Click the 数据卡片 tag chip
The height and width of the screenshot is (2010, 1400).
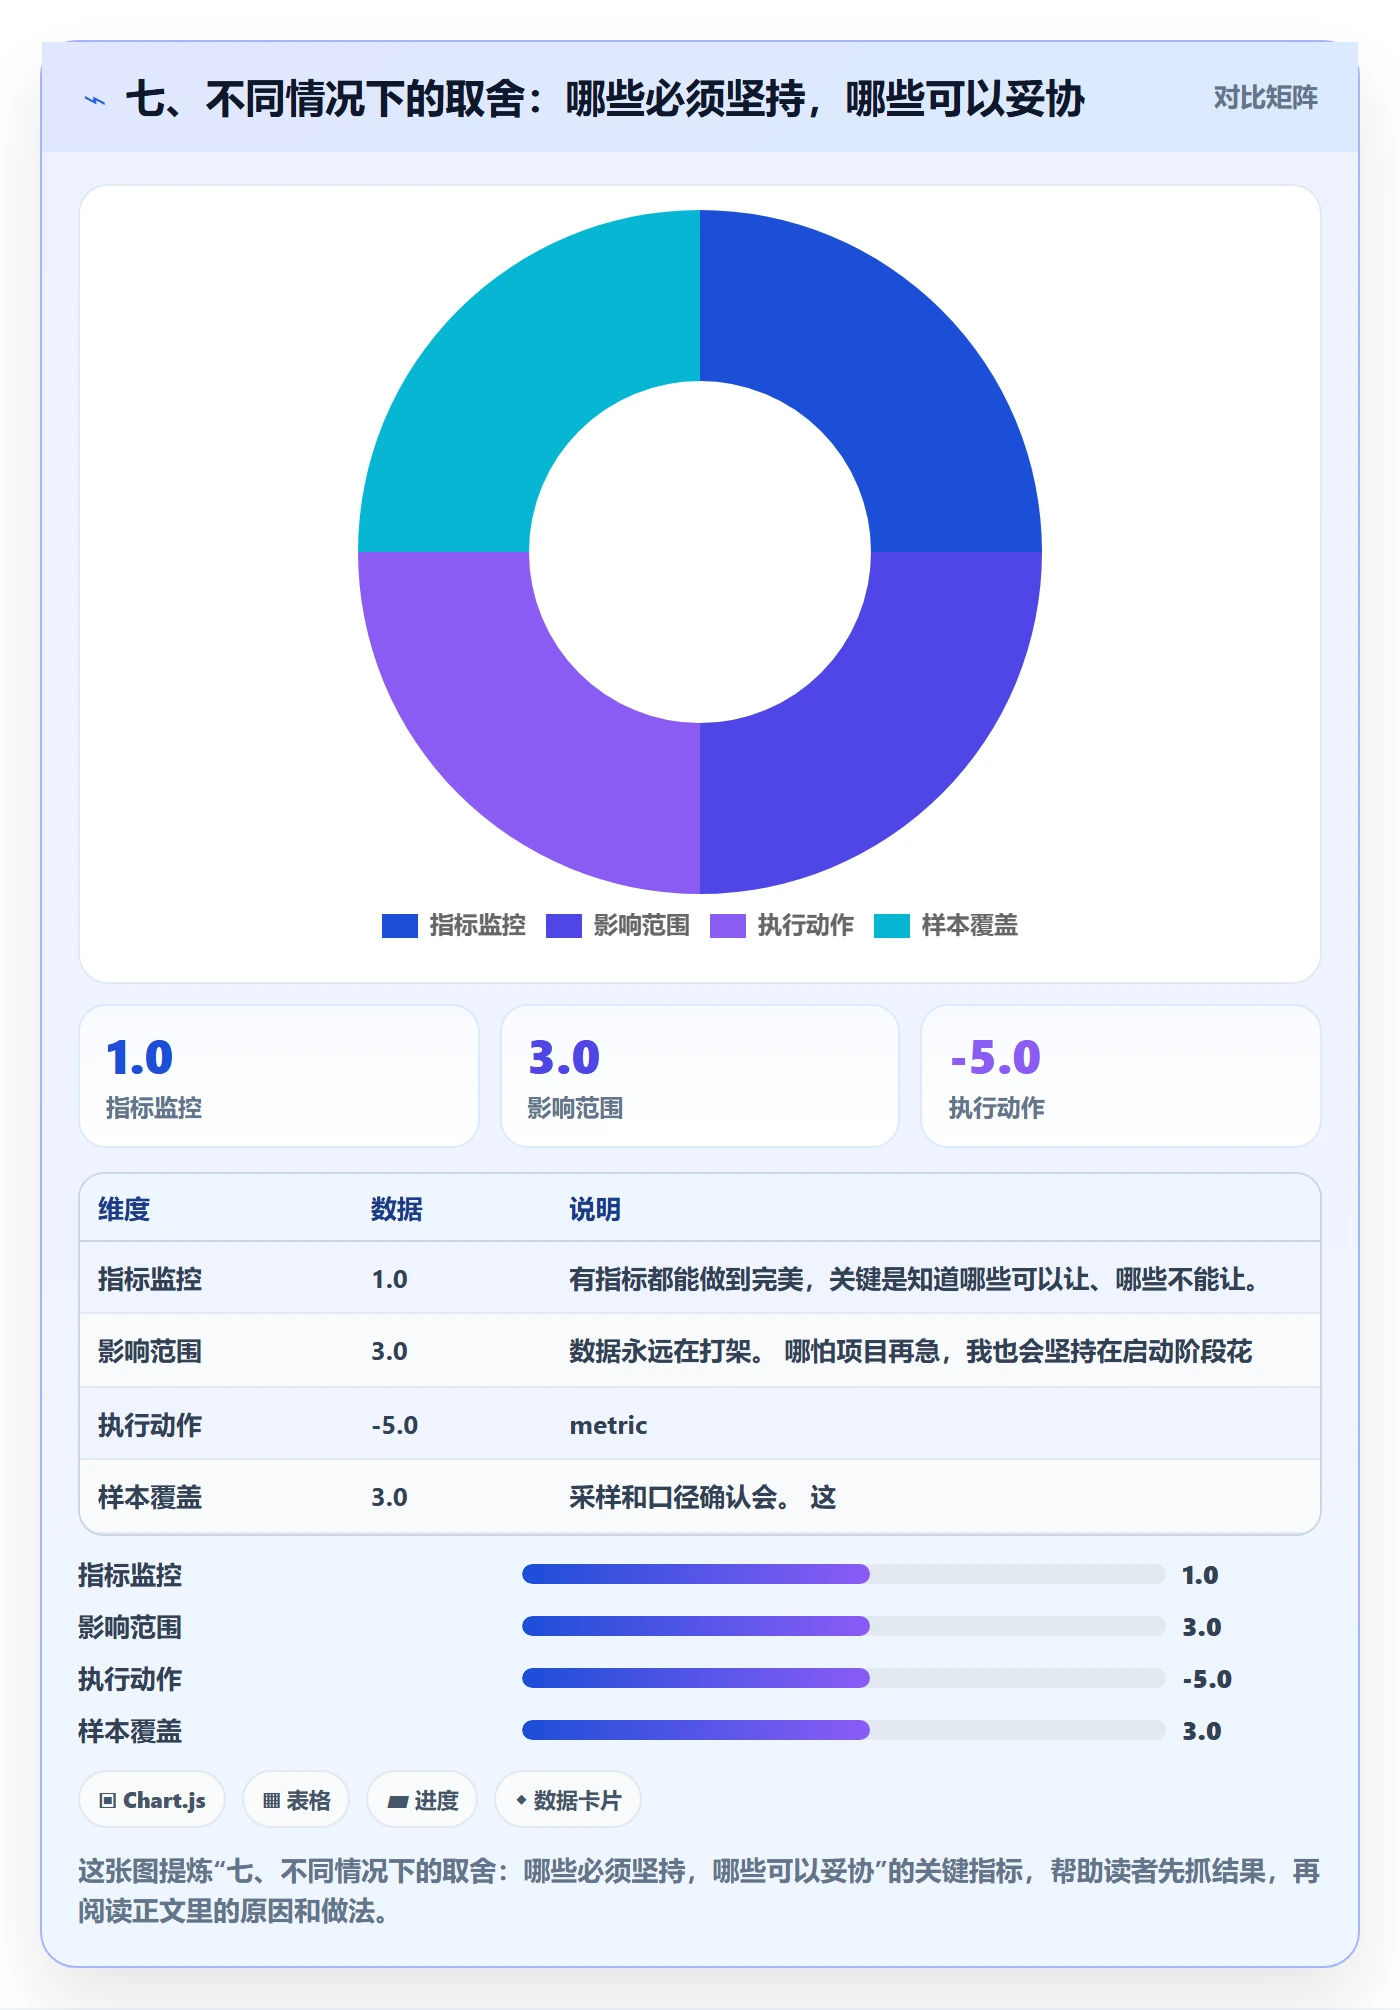568,1800
